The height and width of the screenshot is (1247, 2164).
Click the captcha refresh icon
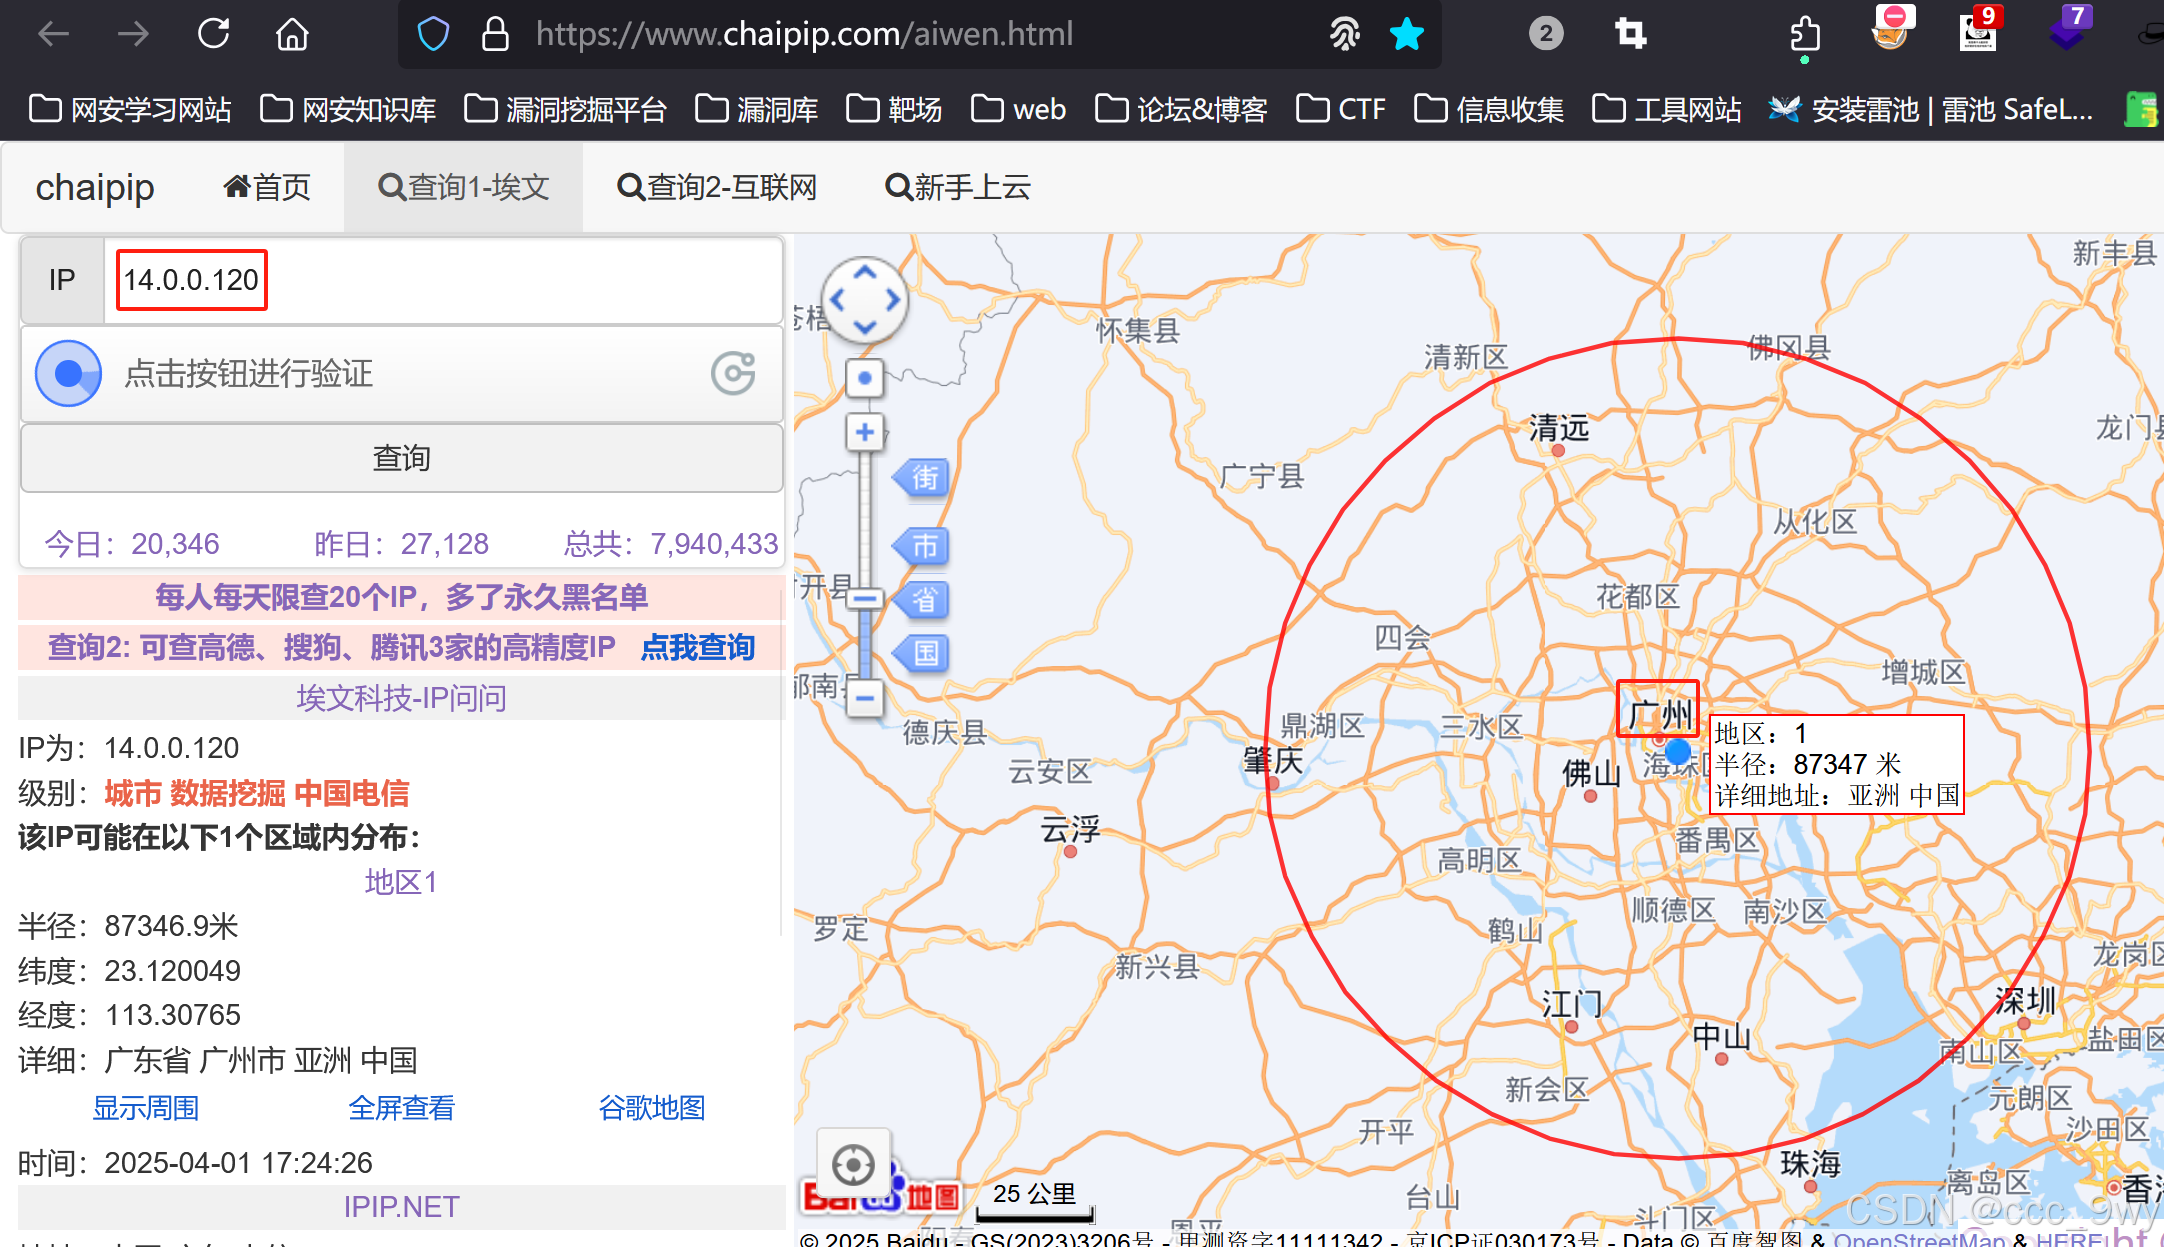pos(733,373)
